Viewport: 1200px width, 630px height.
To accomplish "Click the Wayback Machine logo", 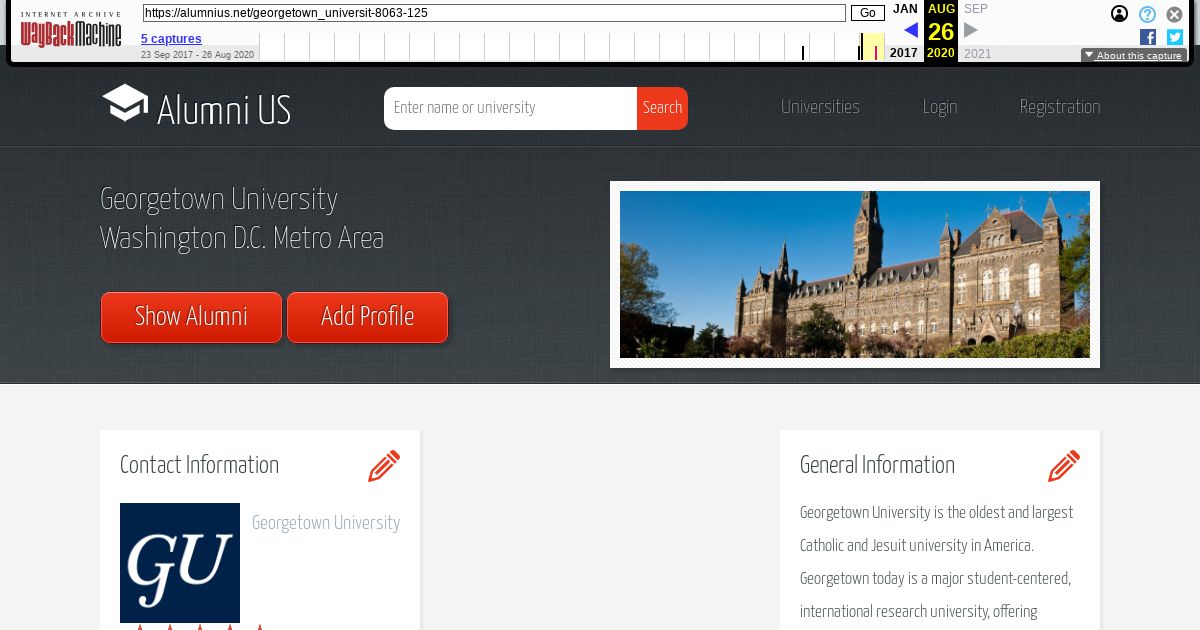I will (x=71, y=30).
